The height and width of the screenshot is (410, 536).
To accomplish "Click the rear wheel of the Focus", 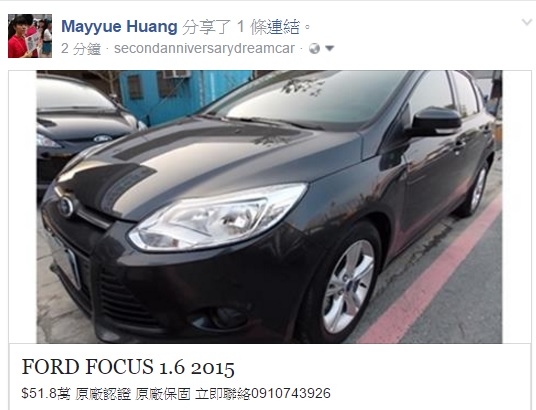I will (x=477, y=190).
